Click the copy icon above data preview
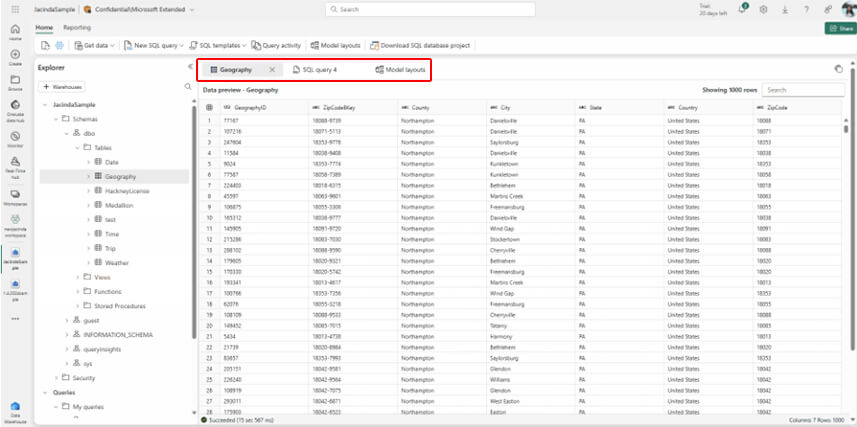This screenshot has height=427, width=857. [837, 70]
